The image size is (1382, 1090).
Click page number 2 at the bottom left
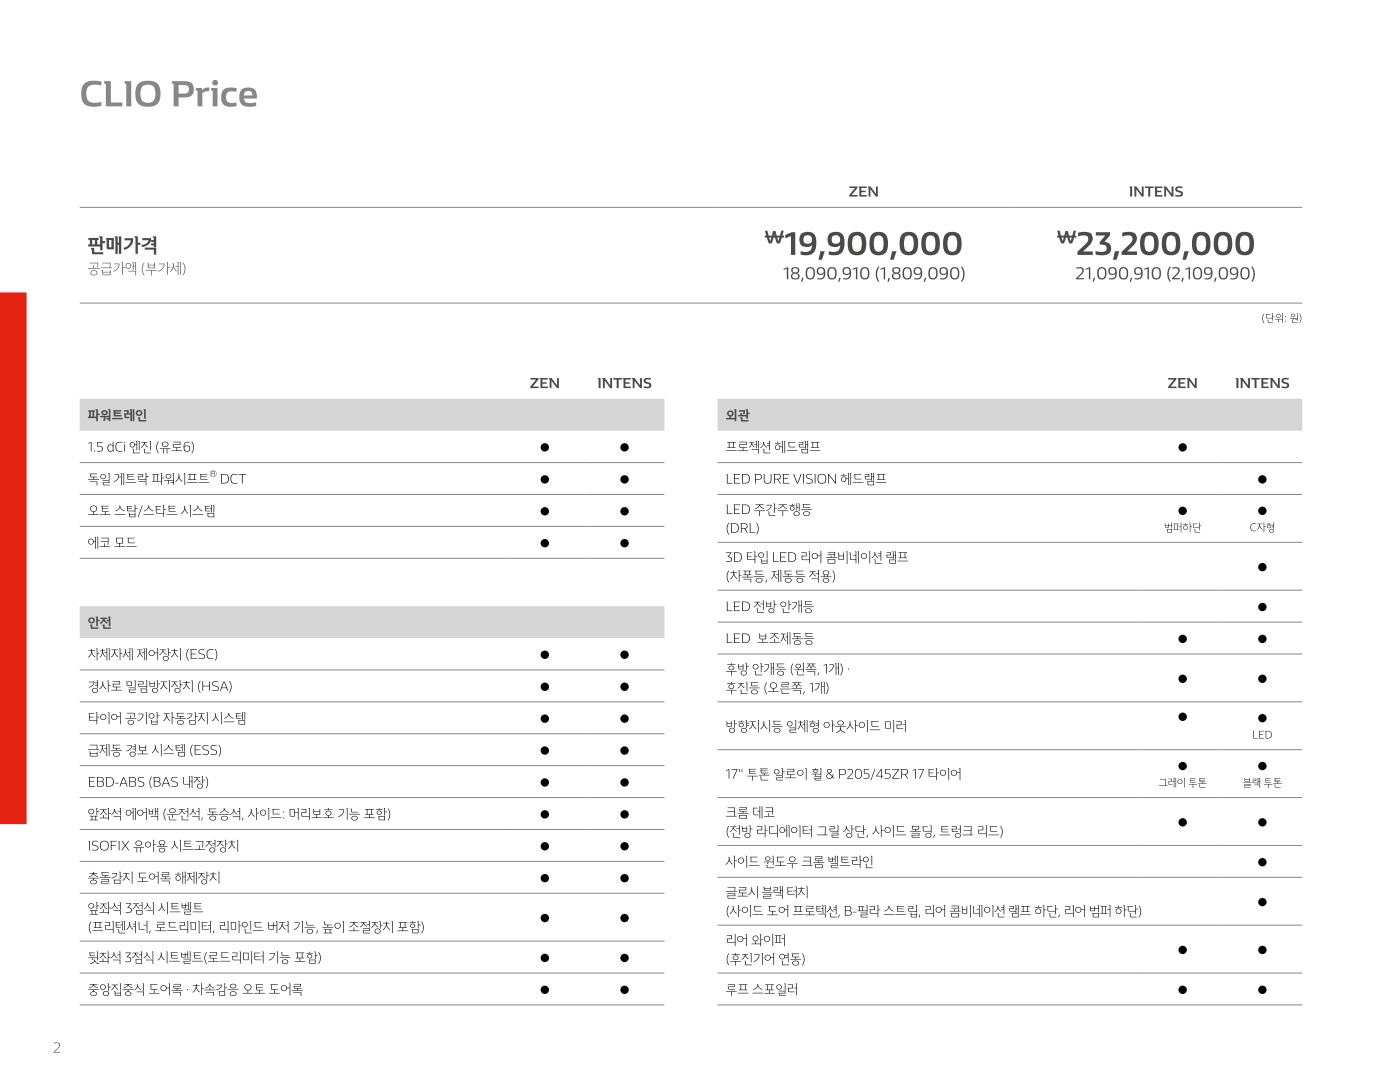click(x=57, y=1048)
